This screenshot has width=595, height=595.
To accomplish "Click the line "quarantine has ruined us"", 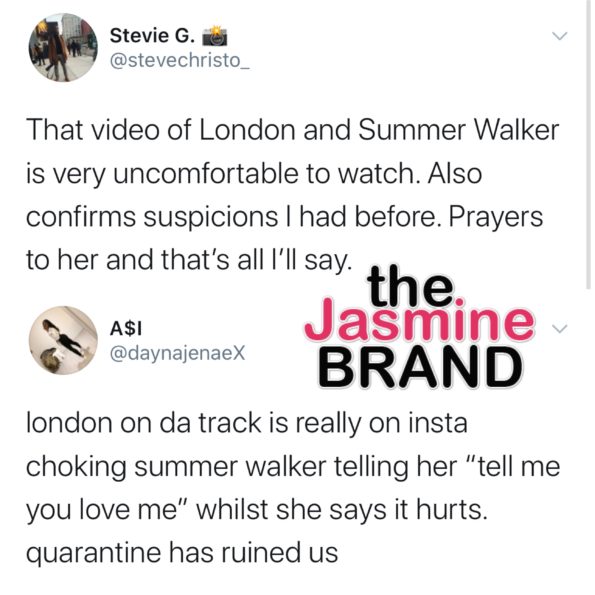I will (182, 552).
